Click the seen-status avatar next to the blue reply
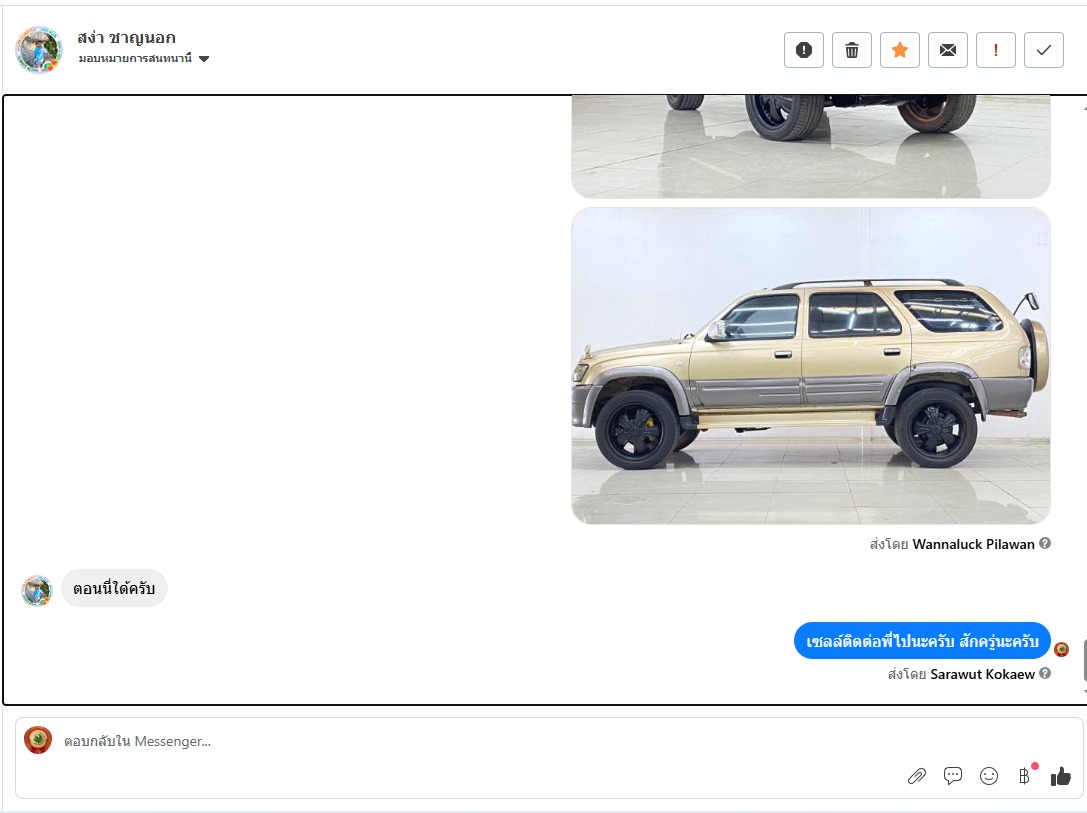 click(x=1061, y=649)
